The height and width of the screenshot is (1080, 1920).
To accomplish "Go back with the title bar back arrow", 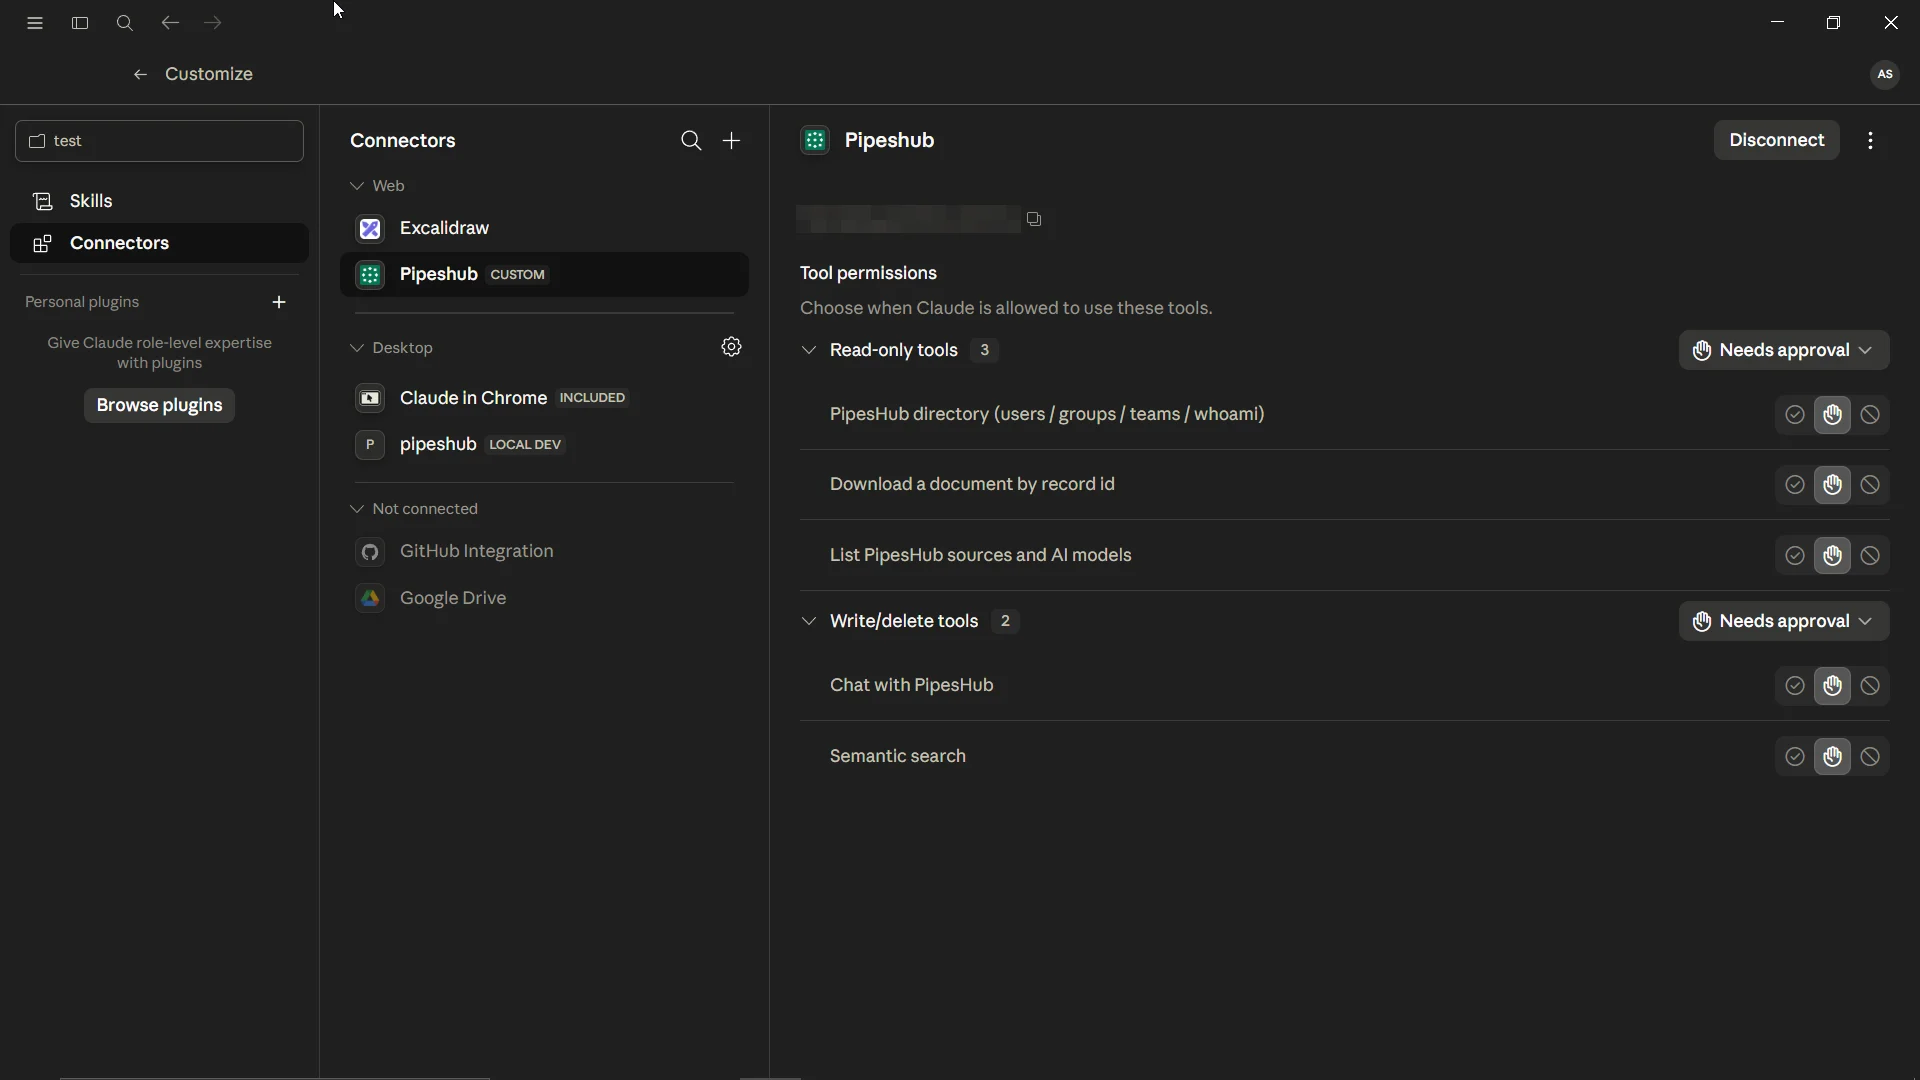I will [170, 23].
